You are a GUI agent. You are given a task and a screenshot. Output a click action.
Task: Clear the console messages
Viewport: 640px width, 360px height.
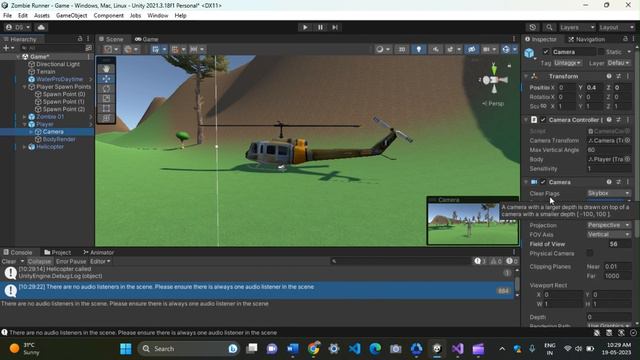click(9, 261)
